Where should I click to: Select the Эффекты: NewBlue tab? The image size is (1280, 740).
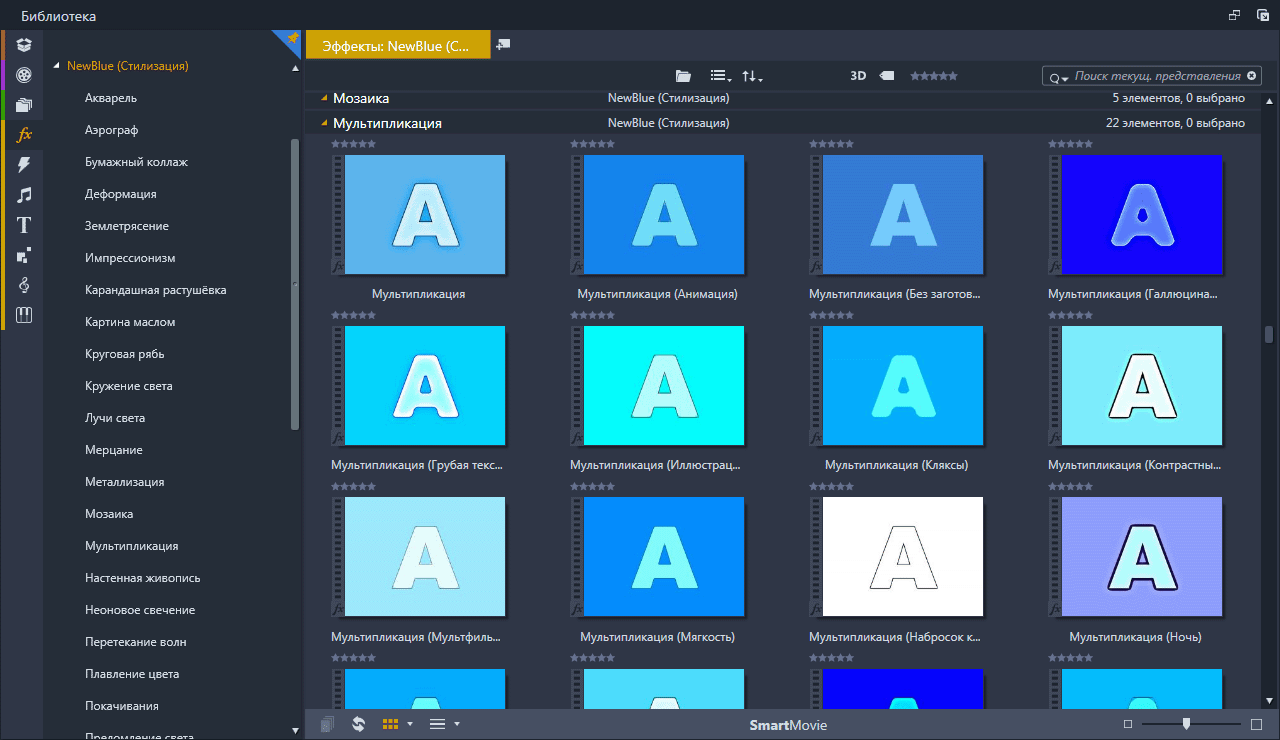[398, 45]
